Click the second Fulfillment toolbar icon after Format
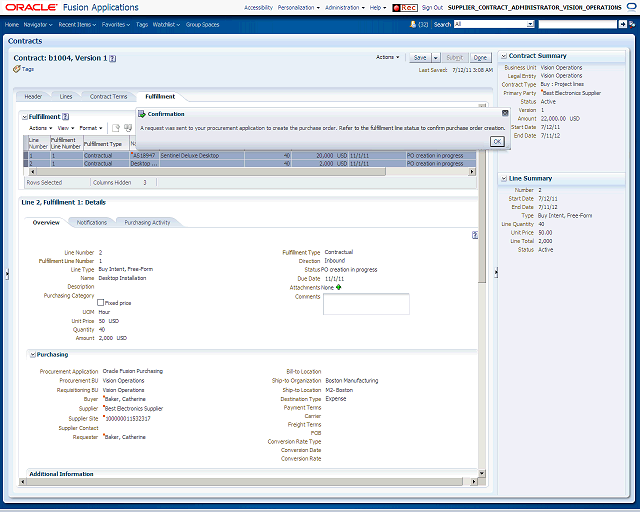This screenshot has height=512, width=640. pyautogui.click(x=128, y=128)
